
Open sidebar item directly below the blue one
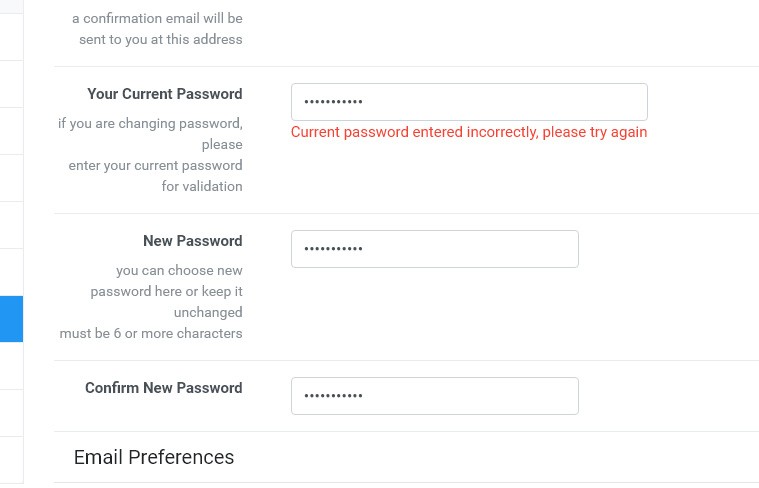pos(11,366)
